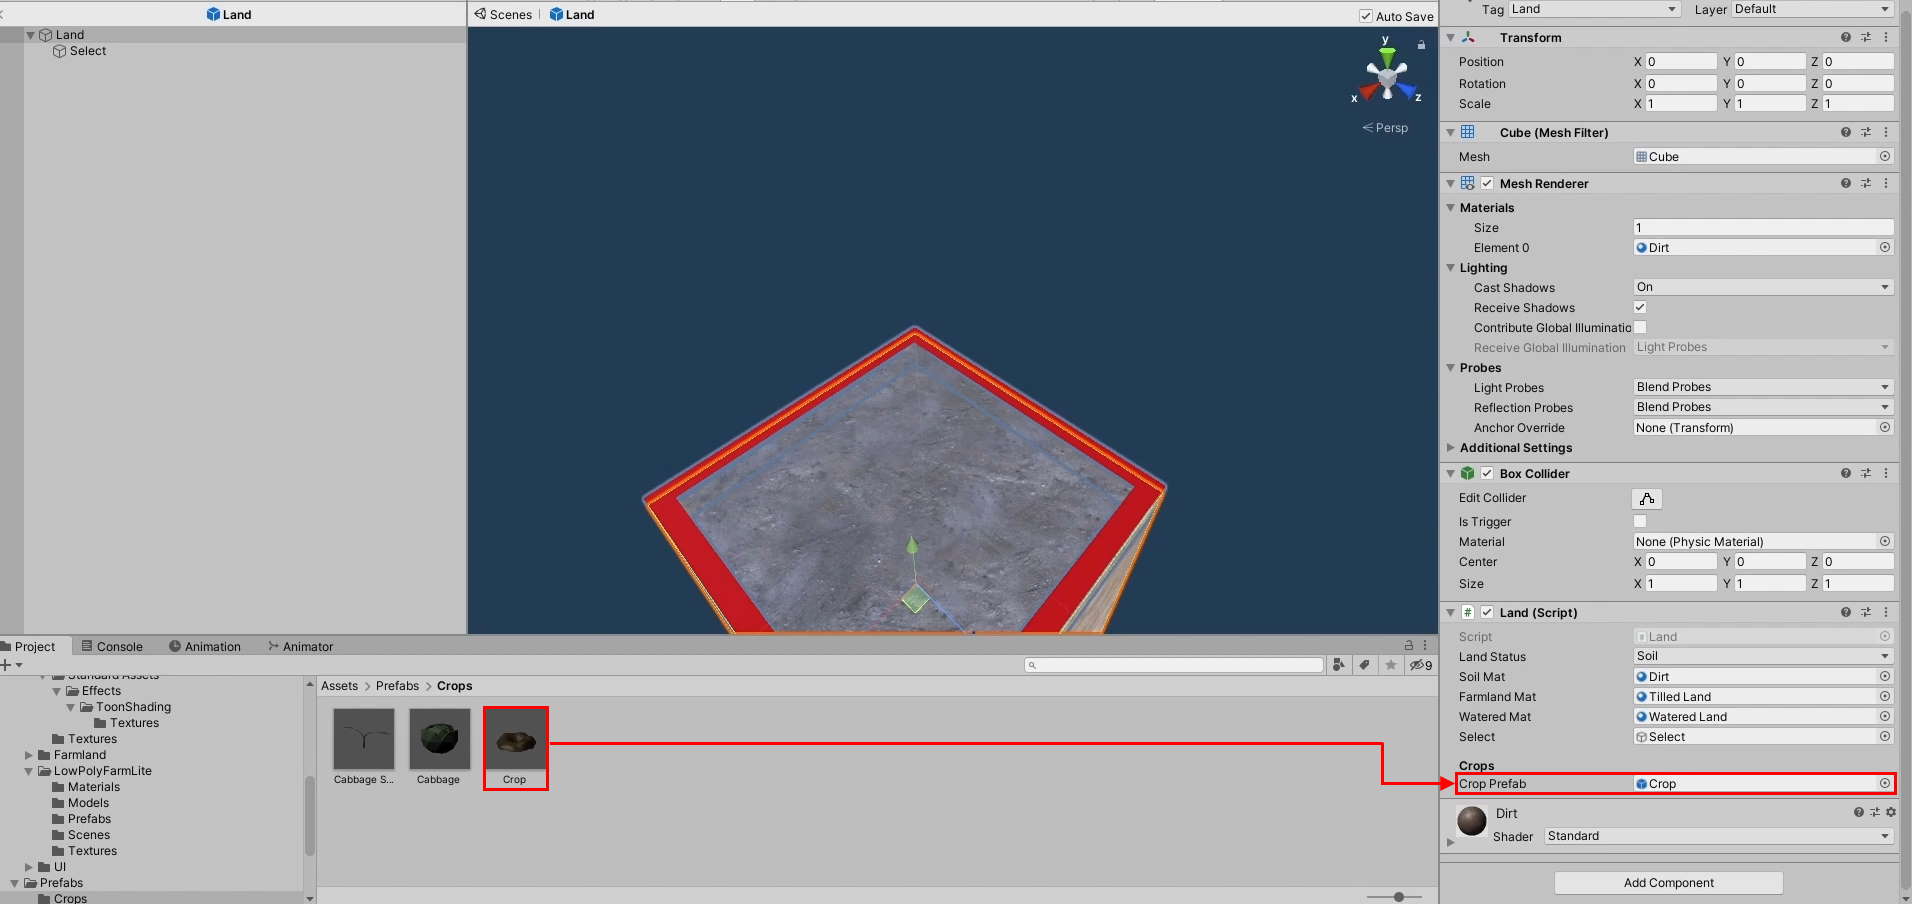Open the Cast Shadows dropdown

point(1762,287)
